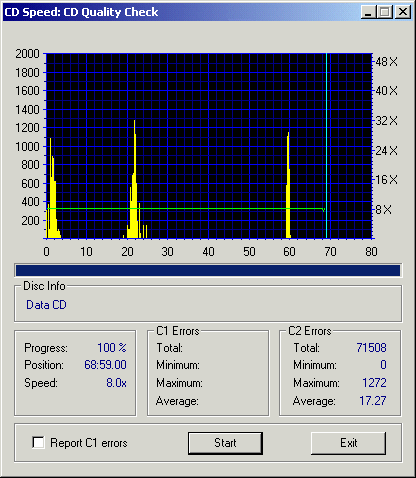Click the Start button

coord(225,443)
